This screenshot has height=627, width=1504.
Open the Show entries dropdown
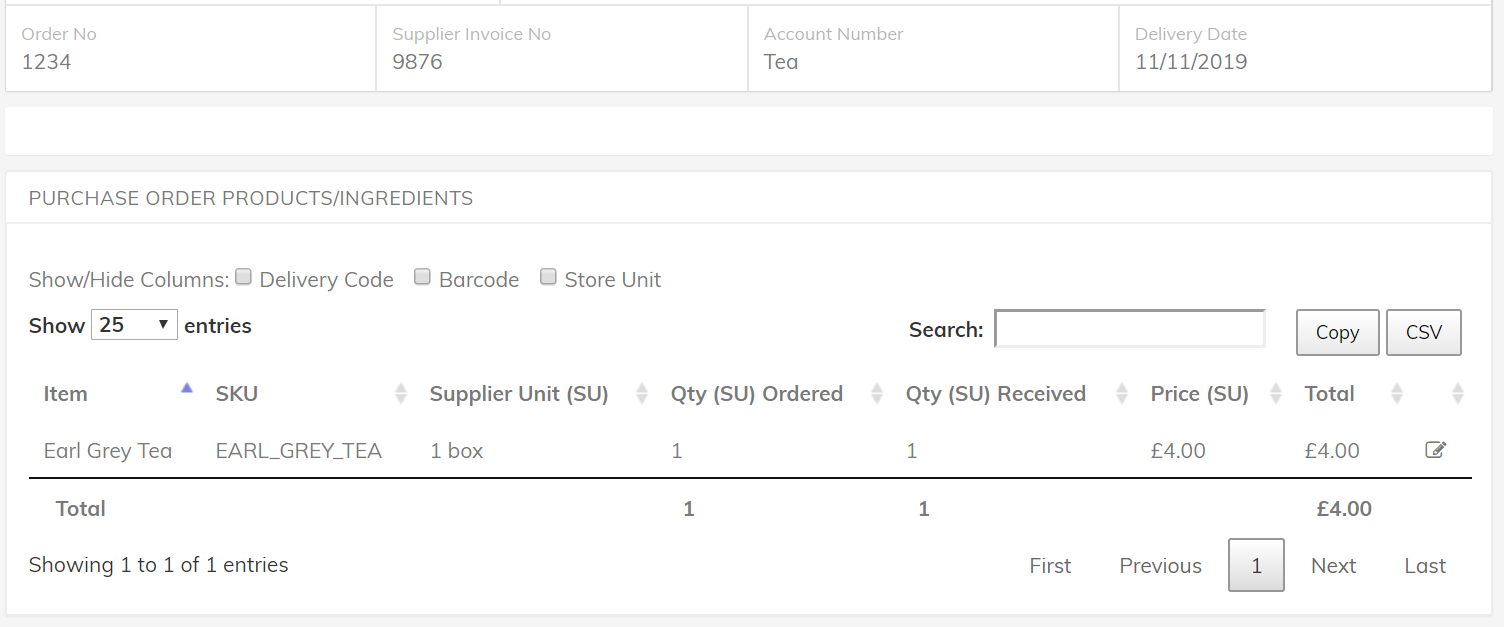click(x=134, y=325)
